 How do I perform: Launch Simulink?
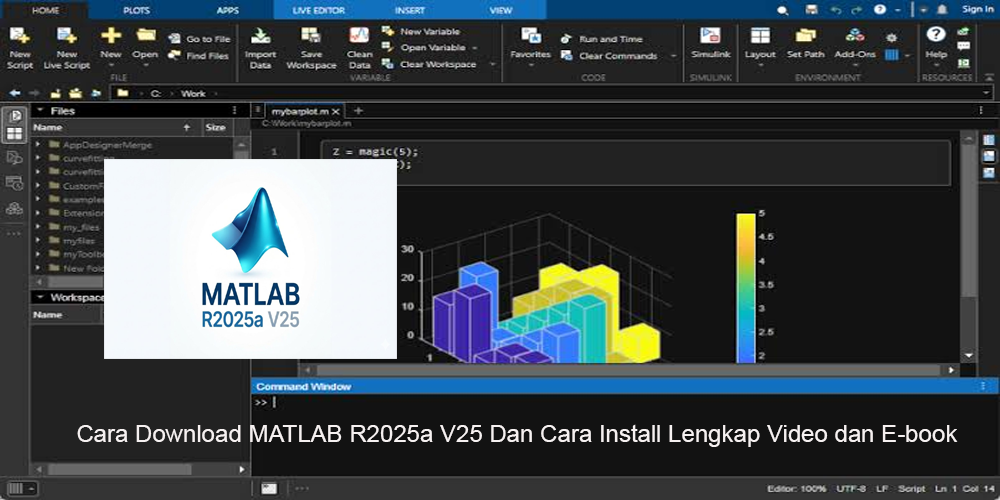pos(710,43)
